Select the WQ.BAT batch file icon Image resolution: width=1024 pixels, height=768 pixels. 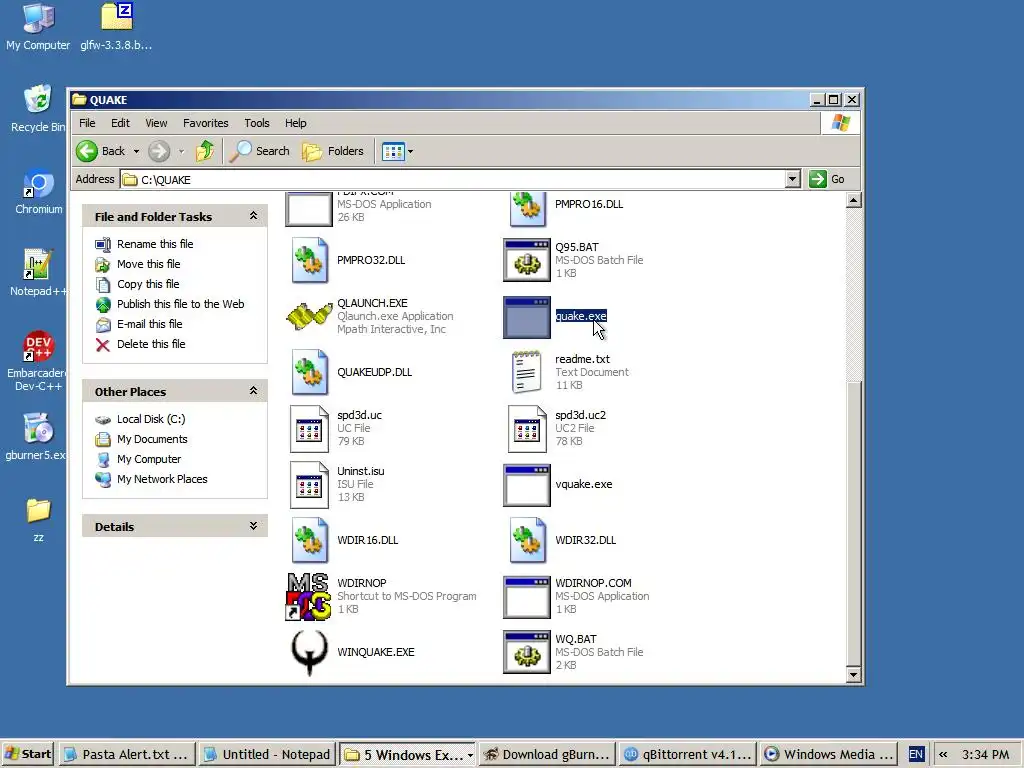pyautogui.click(x=526, y=652)
